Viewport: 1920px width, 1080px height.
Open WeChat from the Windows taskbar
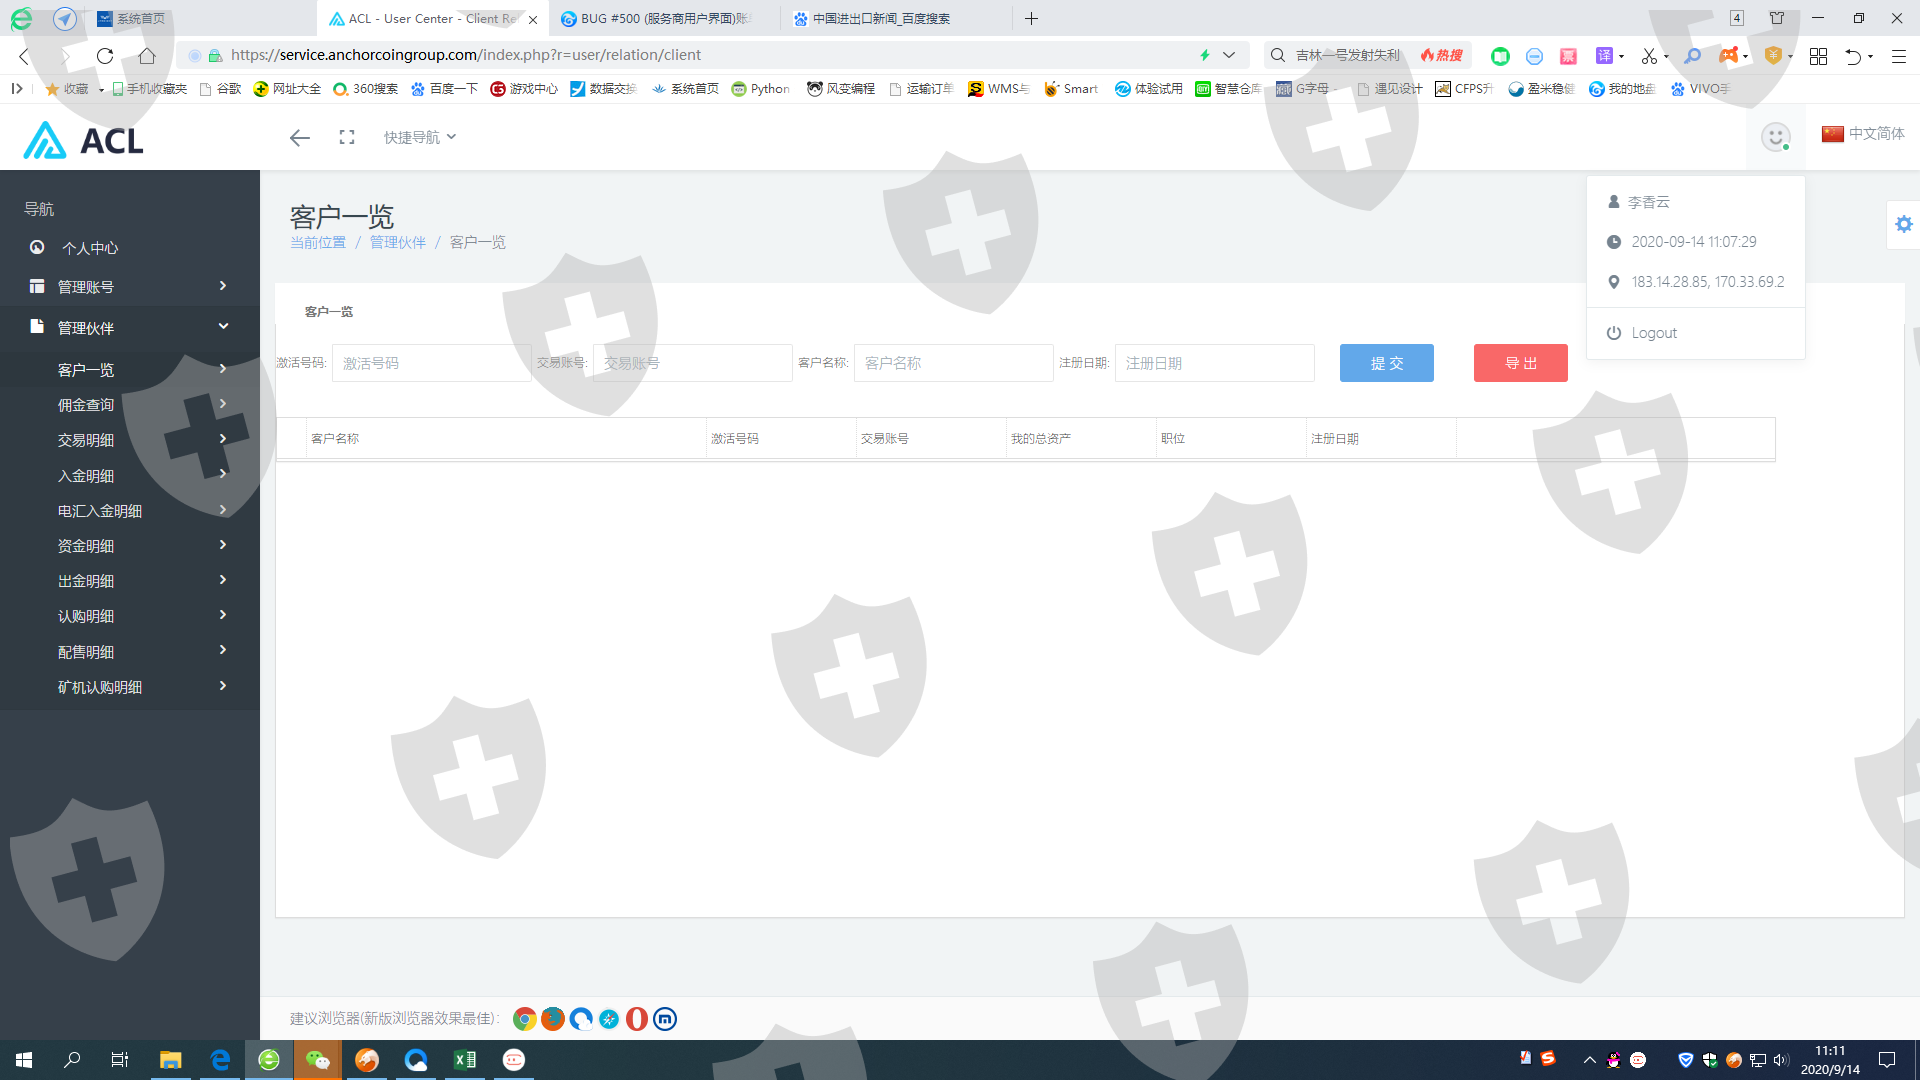(x=317, y=1060)
